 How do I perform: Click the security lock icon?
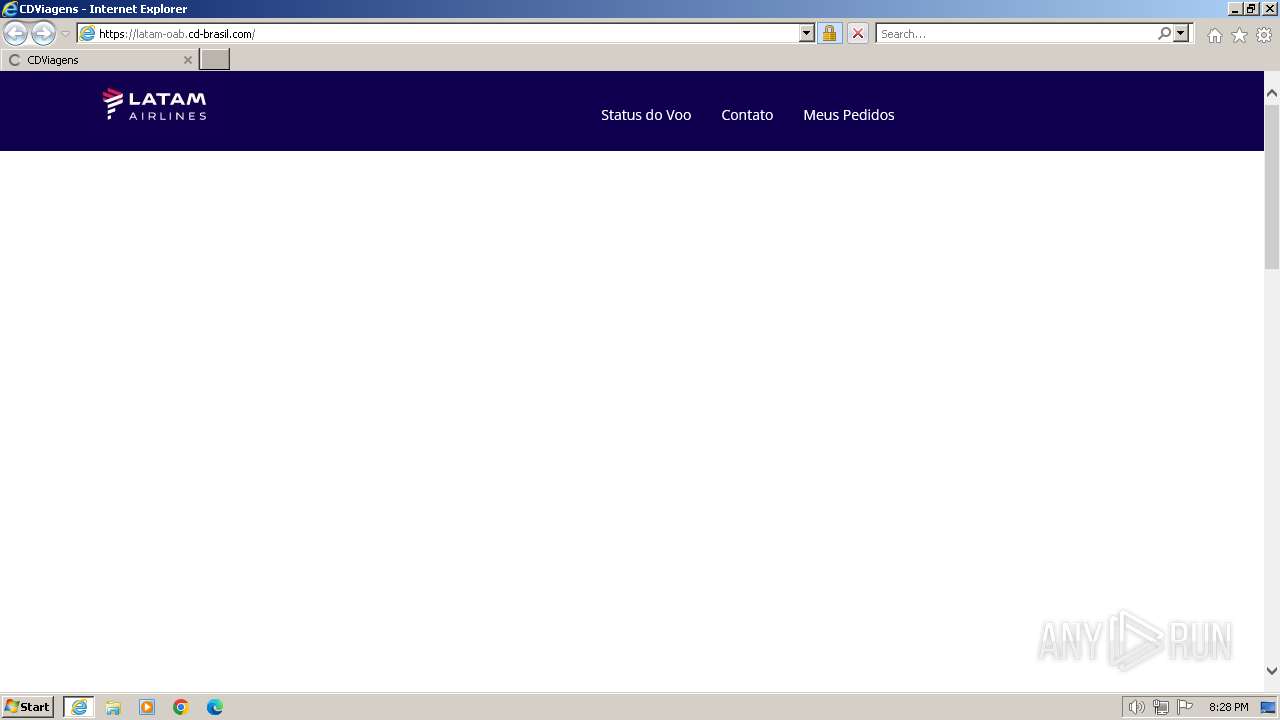829,34
